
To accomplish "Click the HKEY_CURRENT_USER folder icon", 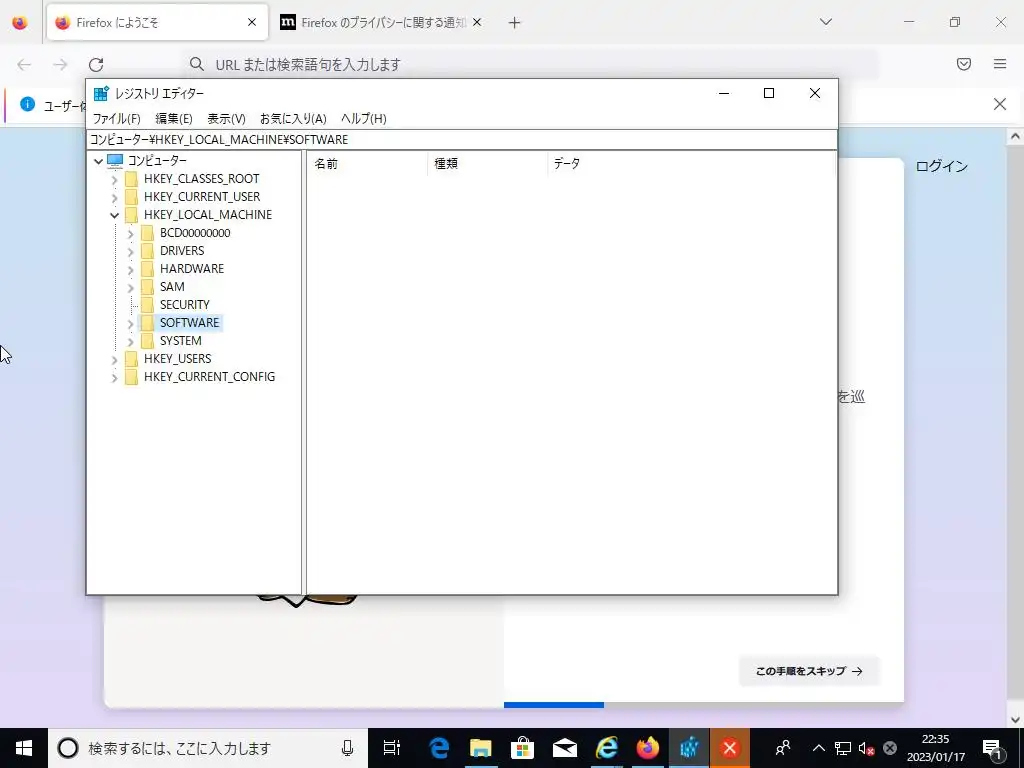I will [x=131, y=197].
